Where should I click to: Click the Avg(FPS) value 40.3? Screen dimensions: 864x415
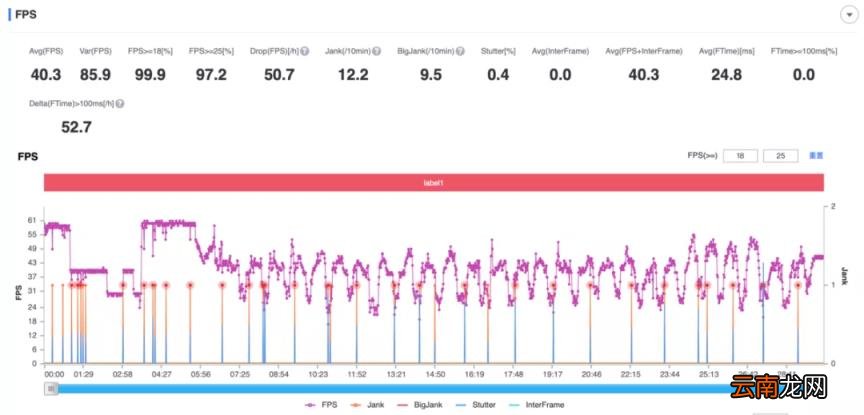click(46, 75)
